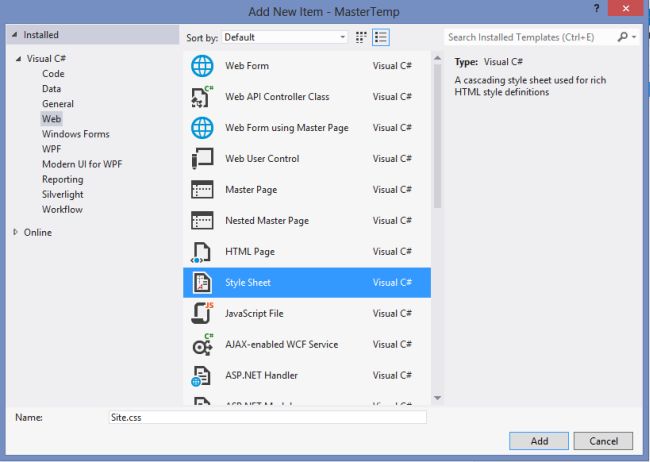The height and width of the screenshot is (462, 650).
Task: Expand the Online node
Action: (x=15, y=233)
